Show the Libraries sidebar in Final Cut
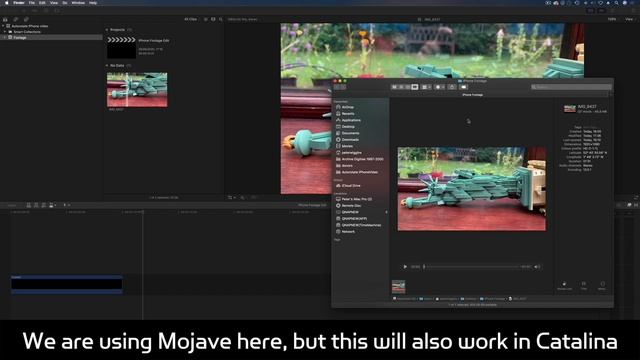640x360 pixels. [5, 19]
